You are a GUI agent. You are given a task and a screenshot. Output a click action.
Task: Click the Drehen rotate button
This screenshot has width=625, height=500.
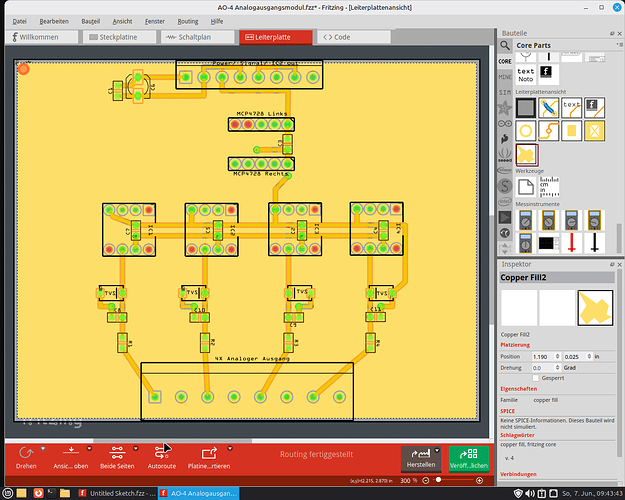click(x=26, y=457)
